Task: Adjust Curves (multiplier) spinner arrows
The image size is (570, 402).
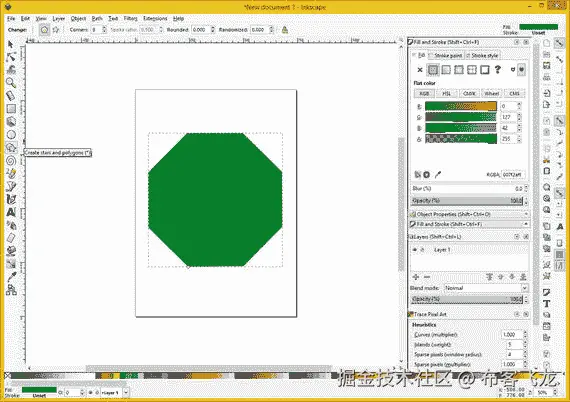Action: point(525,334)
